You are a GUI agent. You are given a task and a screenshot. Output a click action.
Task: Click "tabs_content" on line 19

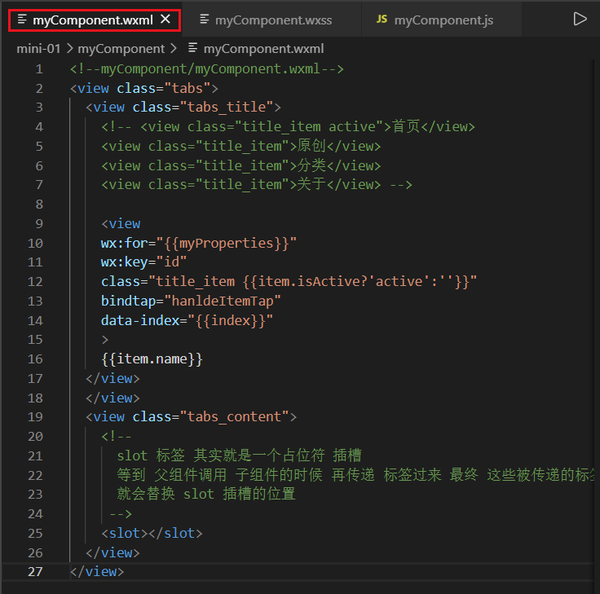(235, 417)
